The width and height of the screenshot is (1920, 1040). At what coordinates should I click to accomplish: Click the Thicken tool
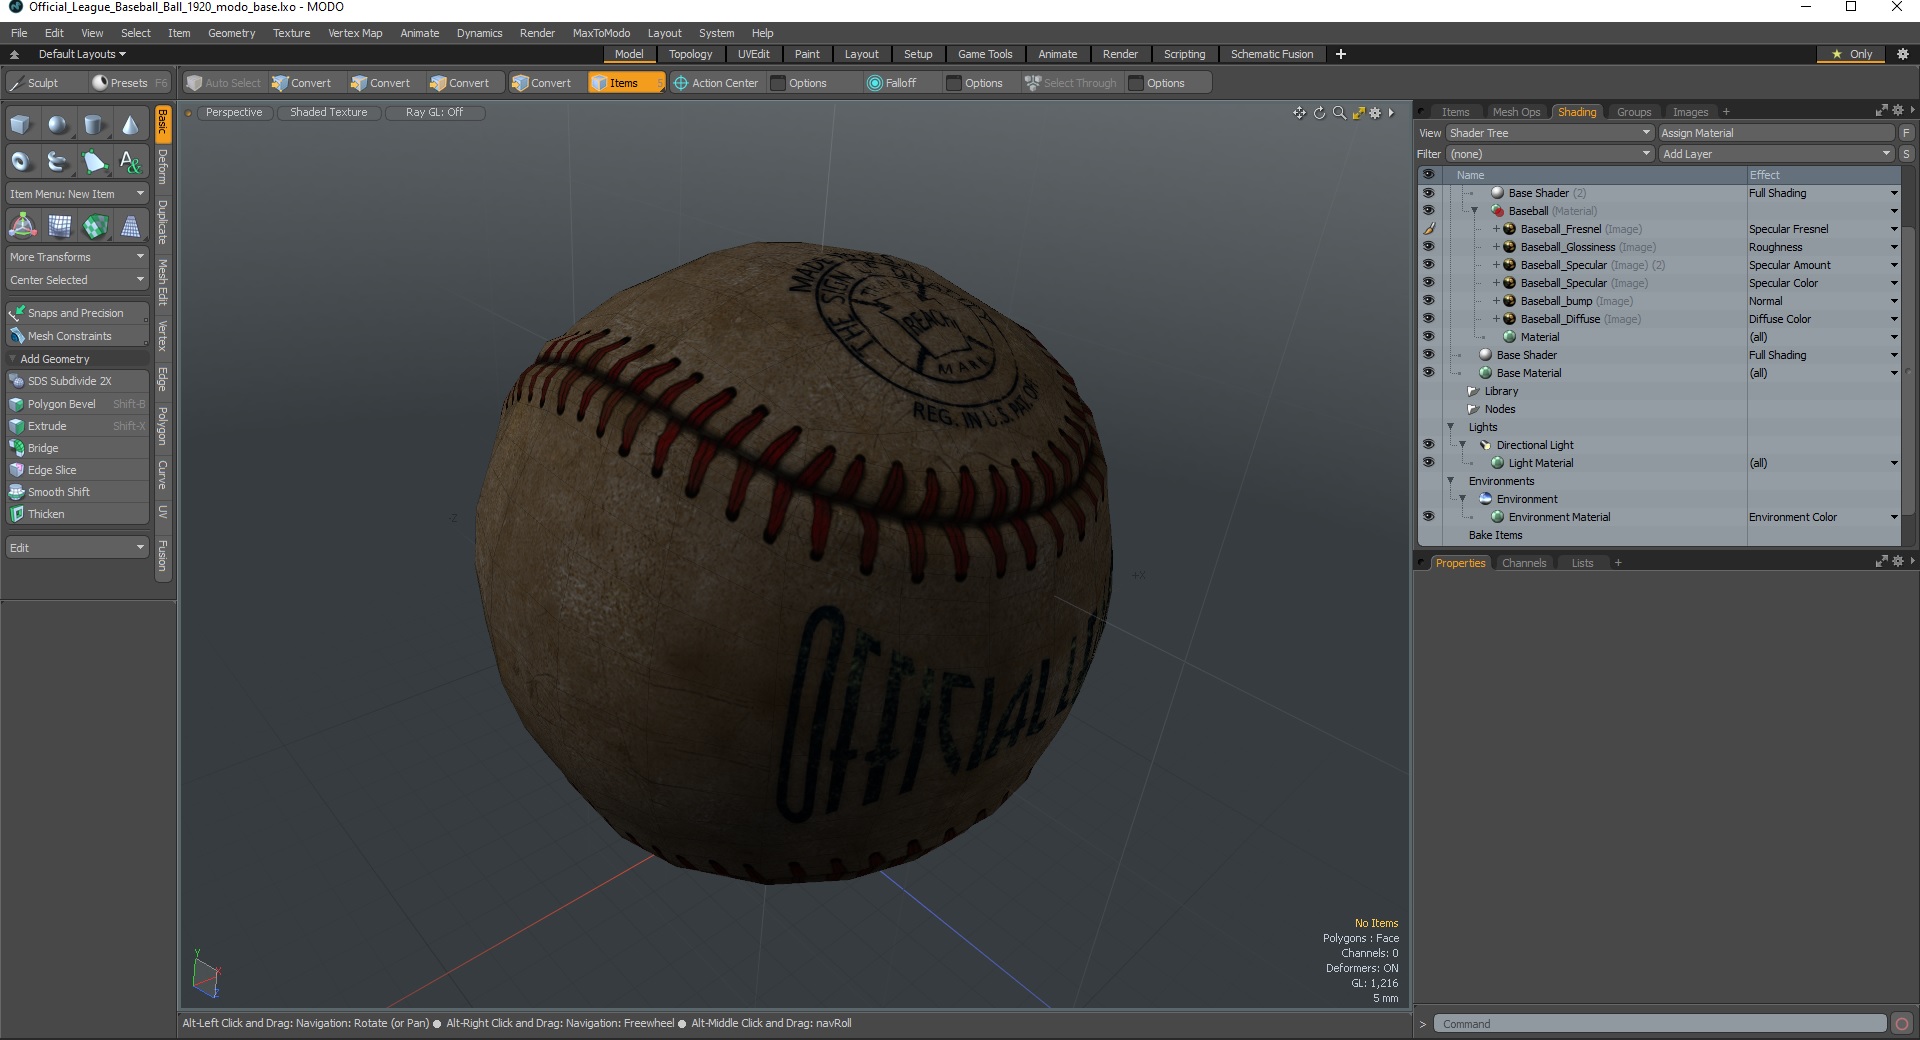pos(77,514)
